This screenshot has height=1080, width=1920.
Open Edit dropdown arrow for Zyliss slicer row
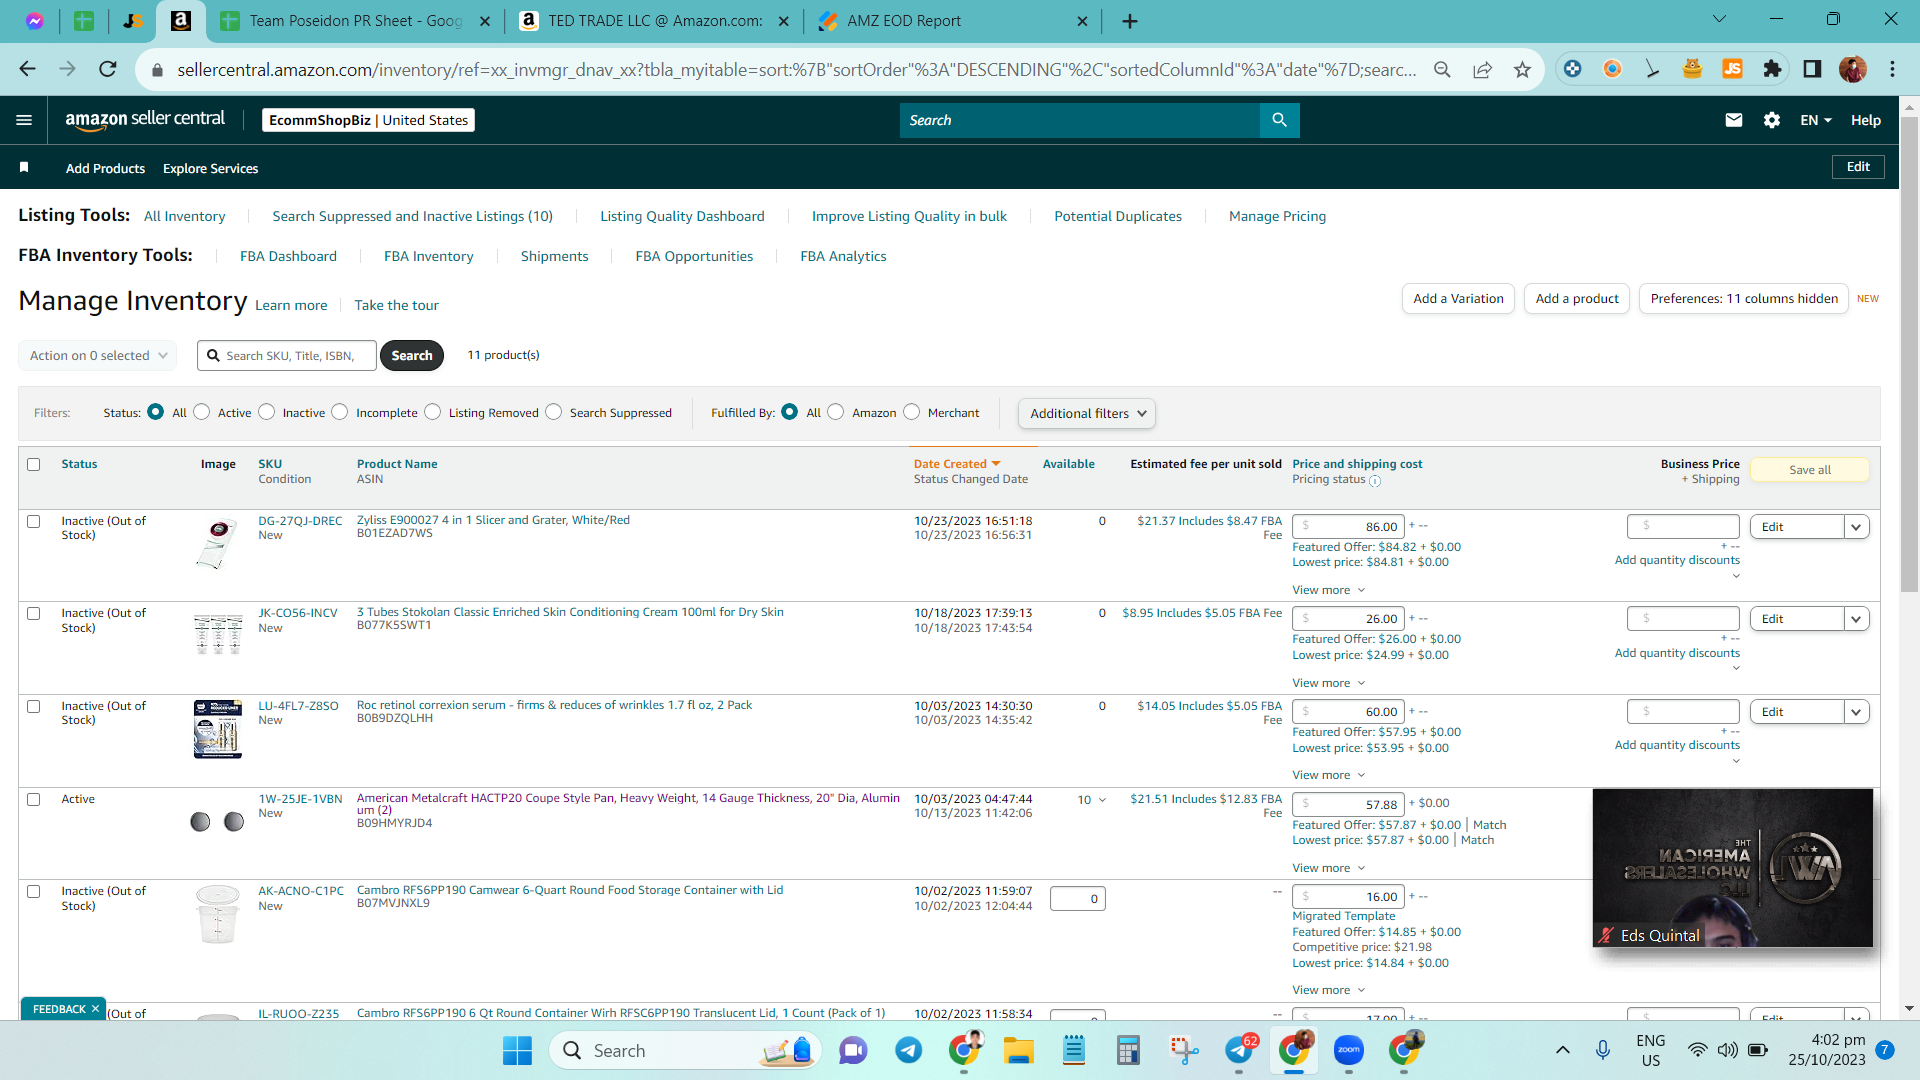pyautogui.click(x=1857, y=527)
